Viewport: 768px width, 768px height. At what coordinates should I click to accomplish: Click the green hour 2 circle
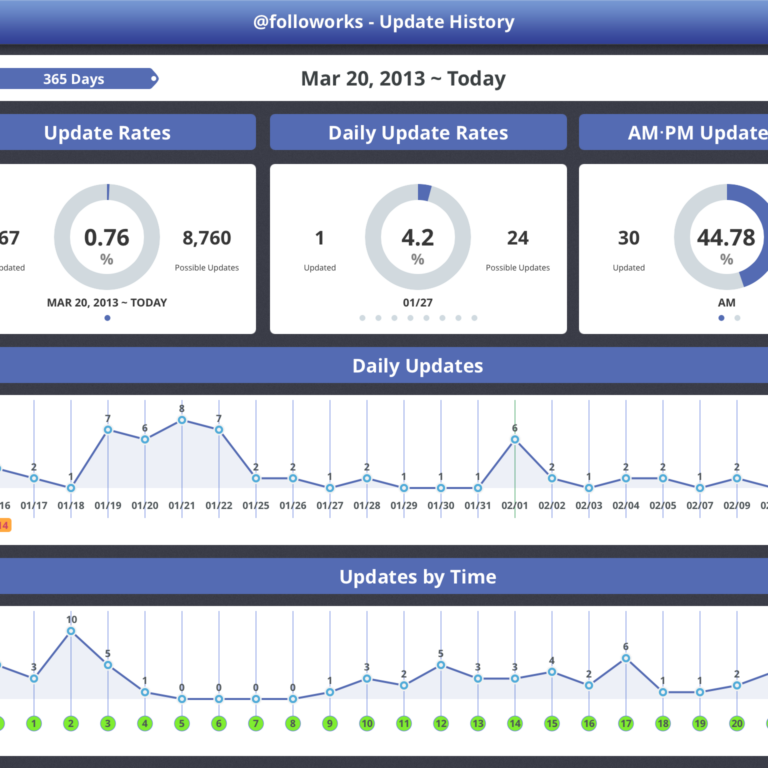click(71, 723)
